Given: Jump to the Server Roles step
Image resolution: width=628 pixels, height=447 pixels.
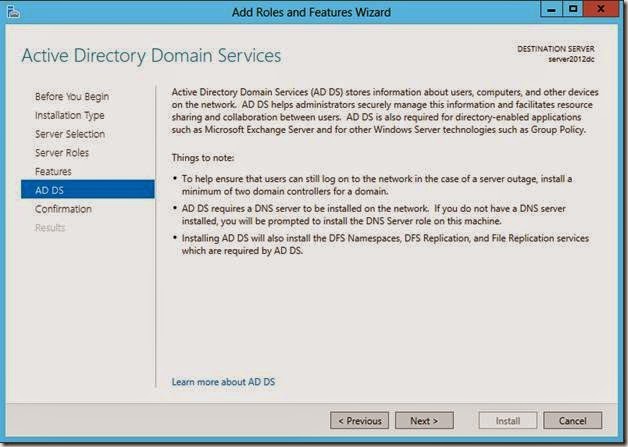Looking at the screenshot, I should [62, 153].
